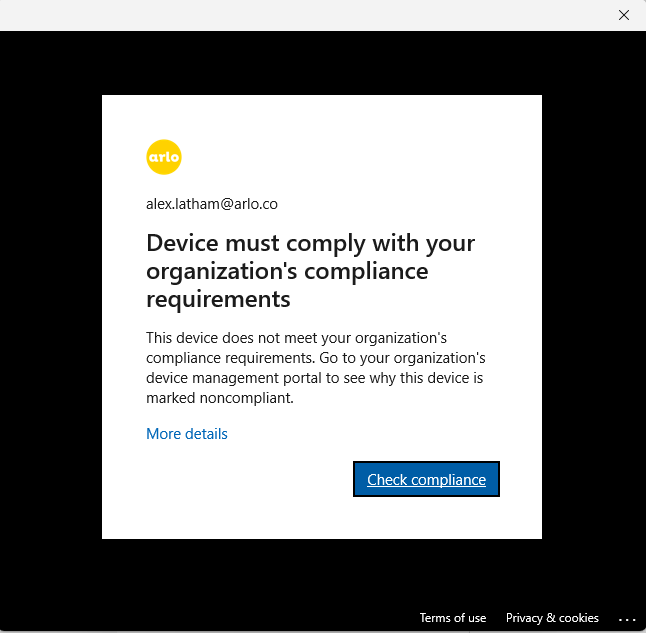The height and width of the screenshot is (633, 646).
Task: Click the empty title bar area
Action: pyautogui.click(x=300, y=15)
